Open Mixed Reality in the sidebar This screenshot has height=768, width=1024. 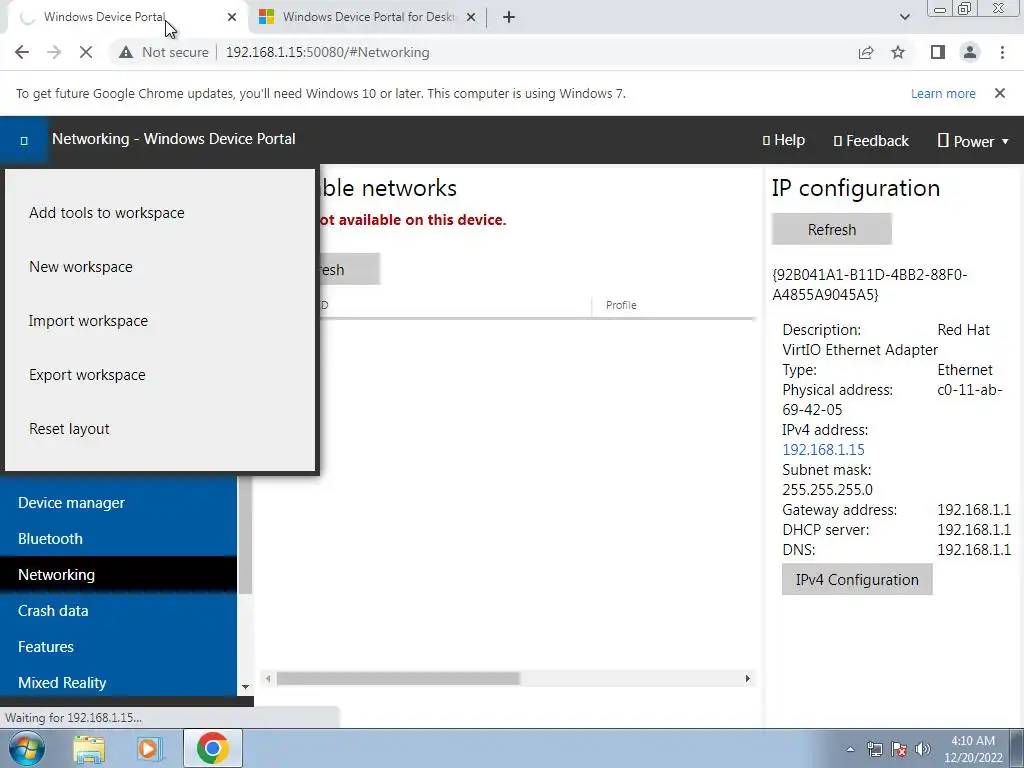pos(118,682)
